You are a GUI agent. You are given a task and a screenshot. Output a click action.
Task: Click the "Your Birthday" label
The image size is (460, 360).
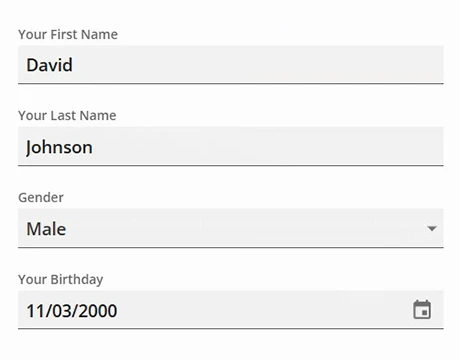point(61,279)
